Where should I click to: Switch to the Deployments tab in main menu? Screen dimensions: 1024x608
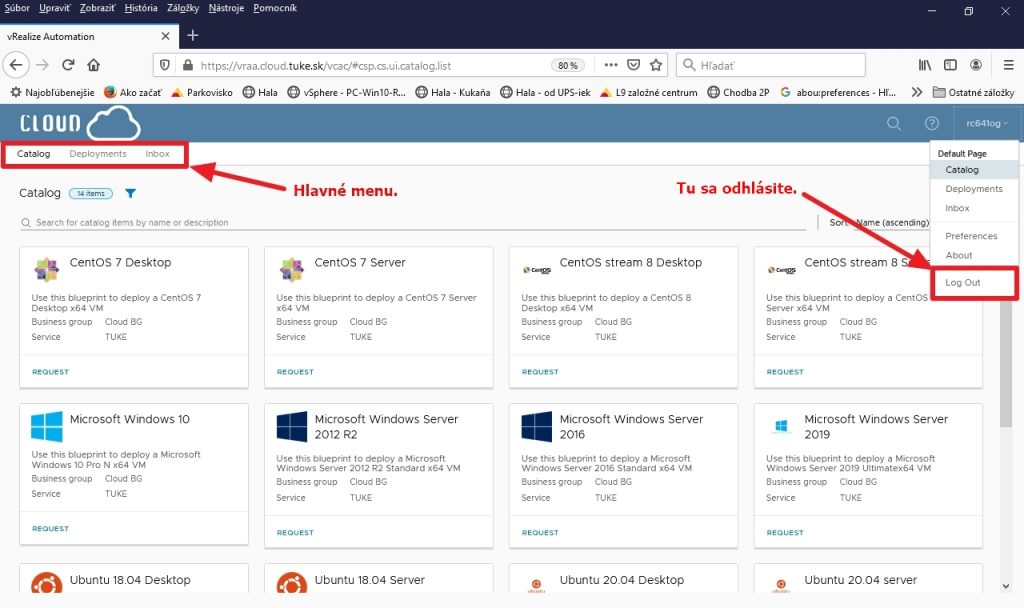(x=98, y=154)
